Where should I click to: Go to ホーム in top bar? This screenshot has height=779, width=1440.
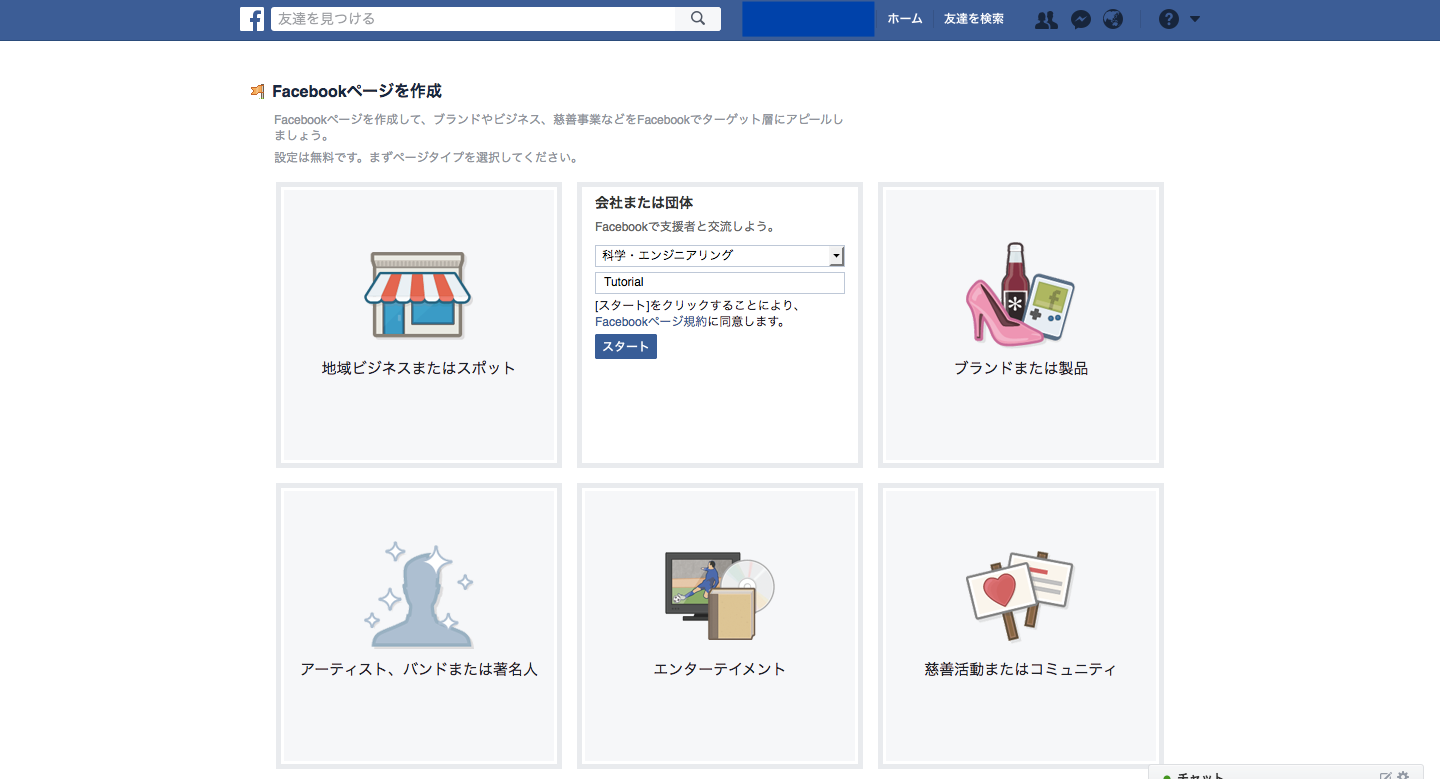pos(905,19)
